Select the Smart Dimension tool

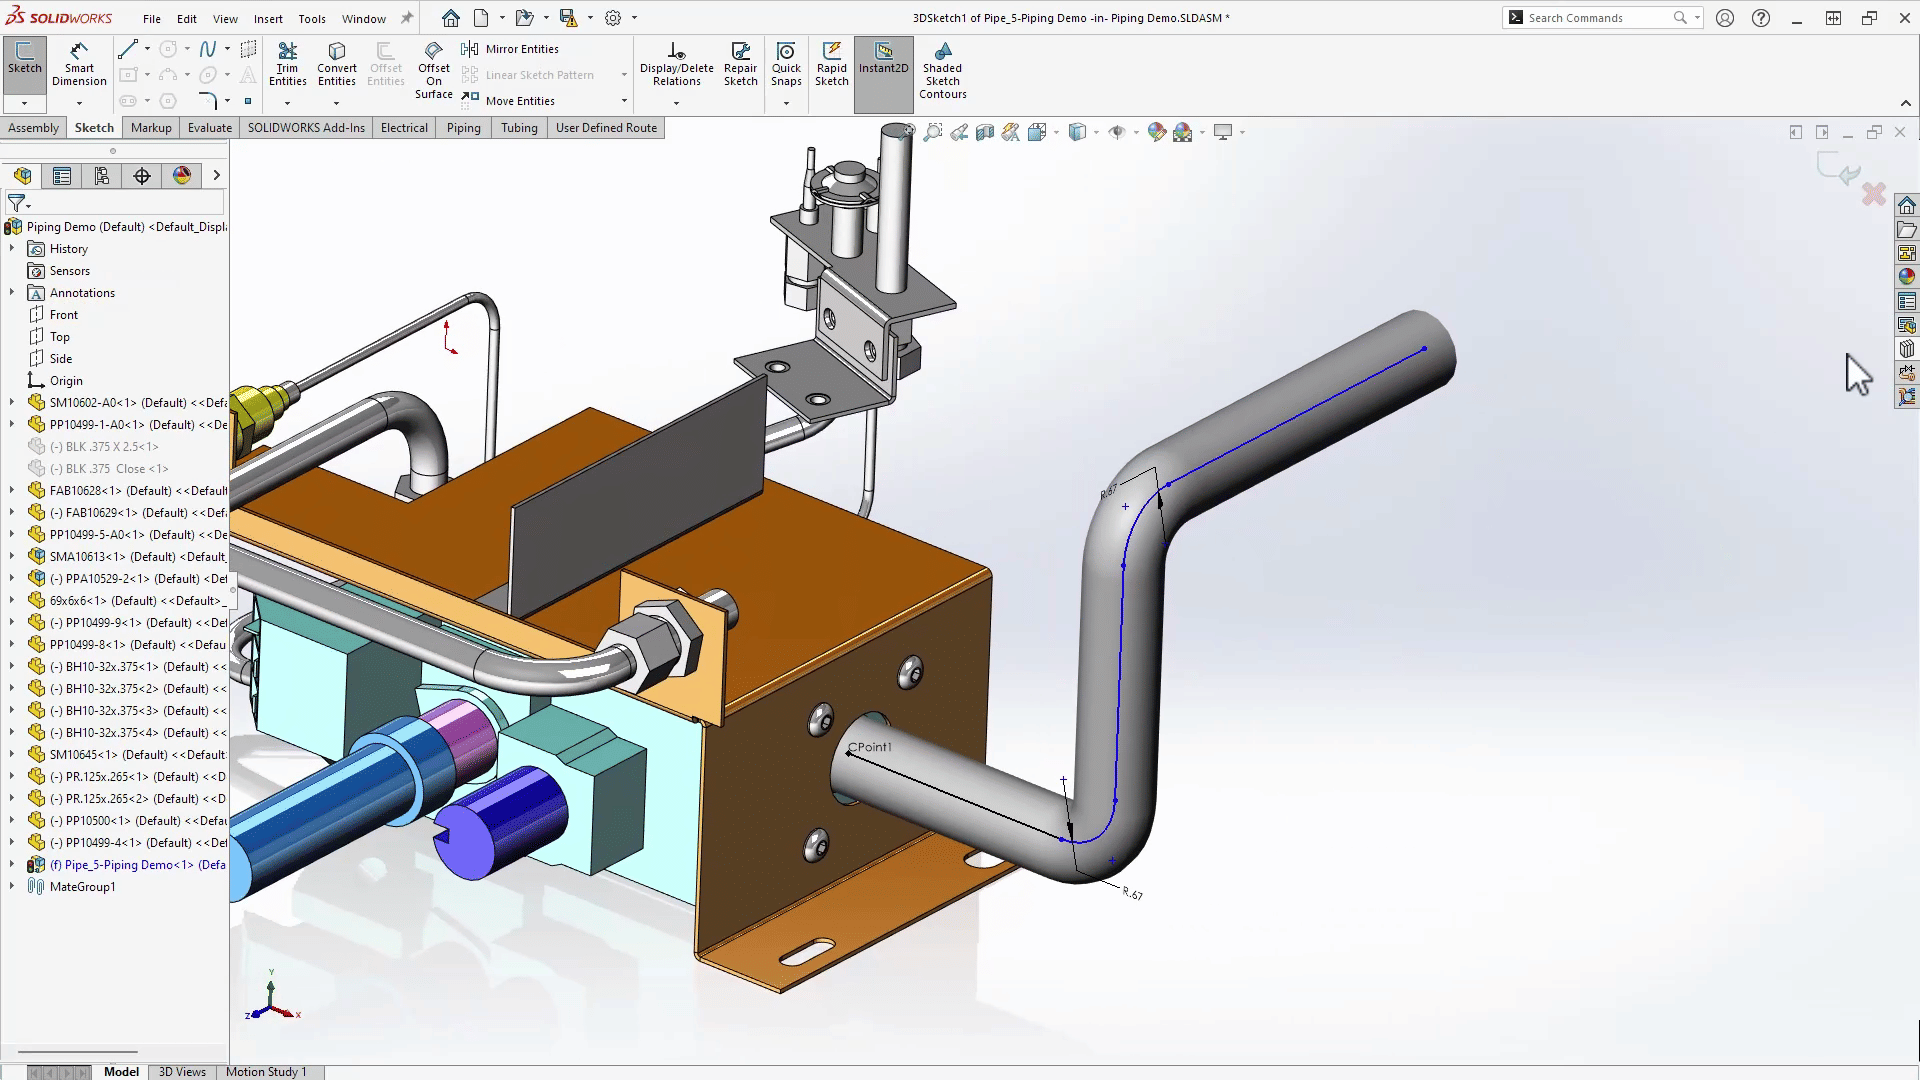pos(79,64)
